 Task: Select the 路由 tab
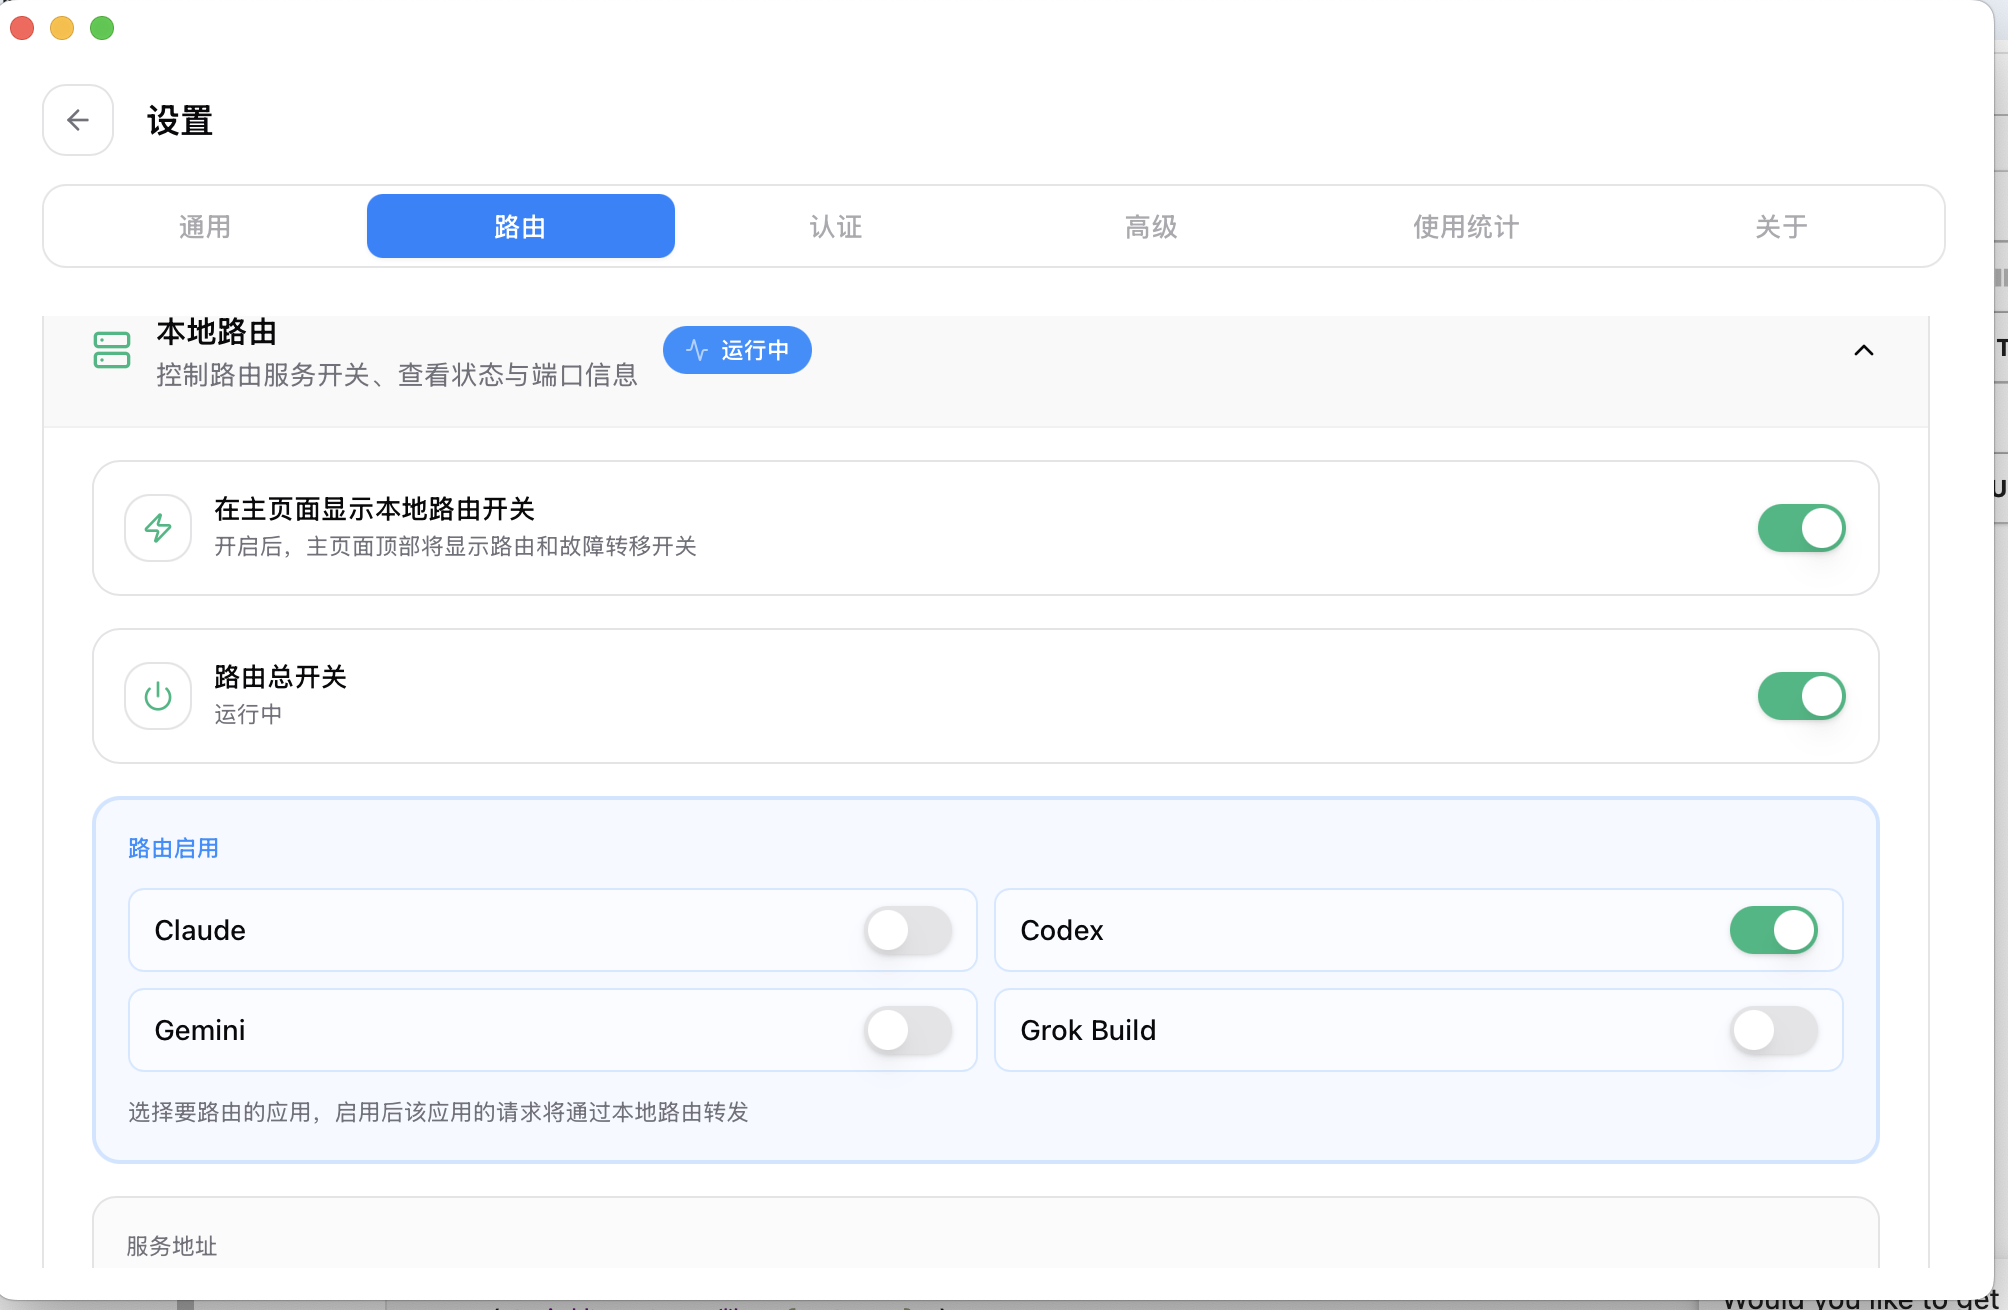520,227
